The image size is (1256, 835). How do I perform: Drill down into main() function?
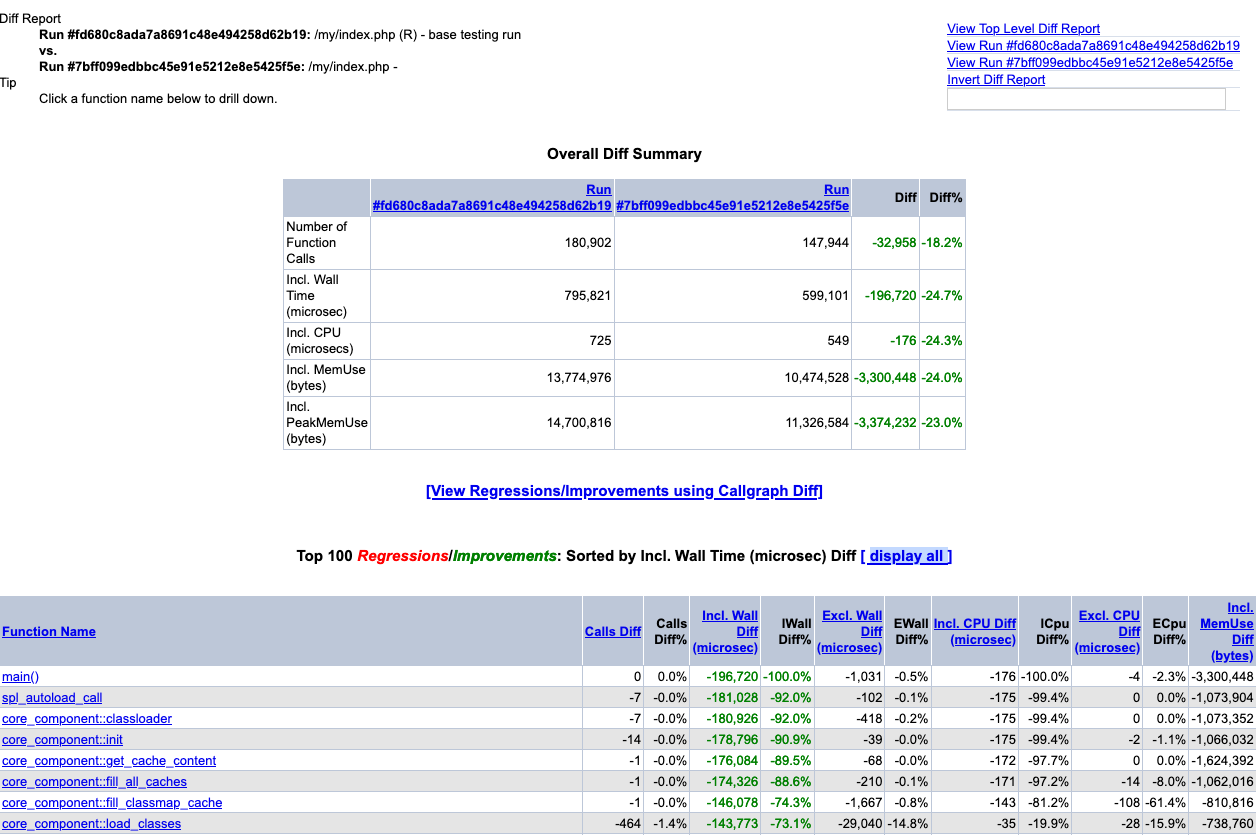(x=20, y=677)
